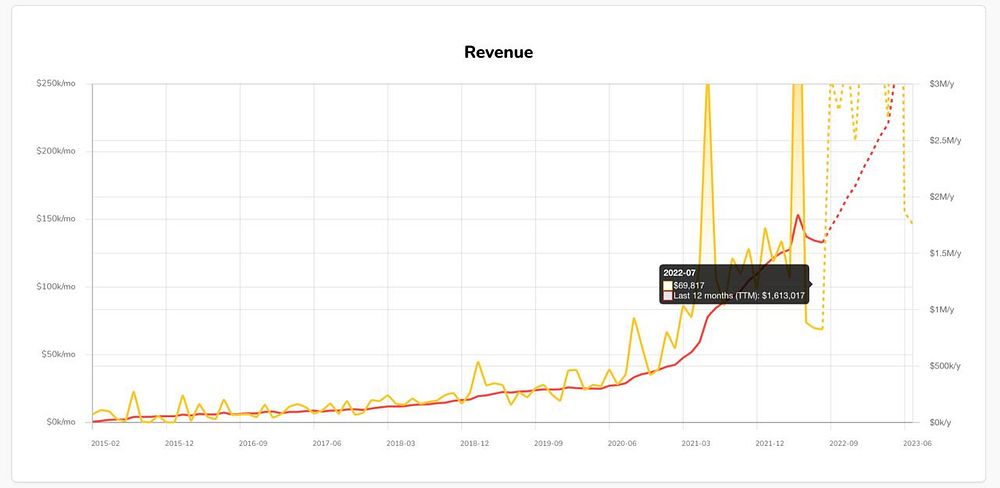Click the 2016-09 x-axis date label

coord(253,442)
